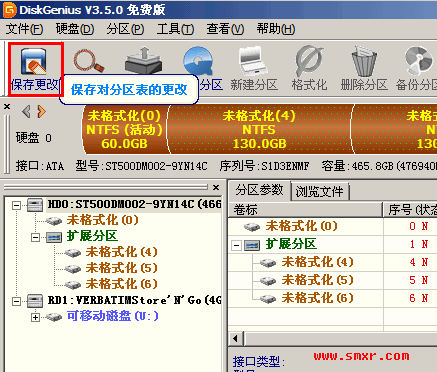Click drive icon beside 未格式化(5) in tree
This screenshot has width=437, height=372.
pyautogui.click(x=73, y=269)
